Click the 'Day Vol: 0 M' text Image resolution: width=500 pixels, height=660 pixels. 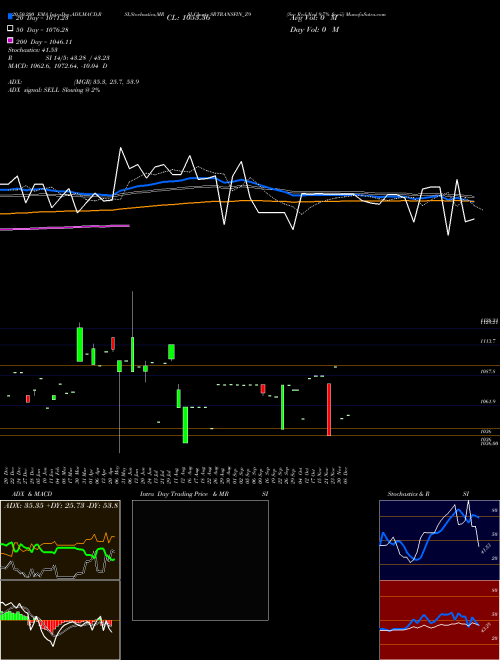pos(314,30)
